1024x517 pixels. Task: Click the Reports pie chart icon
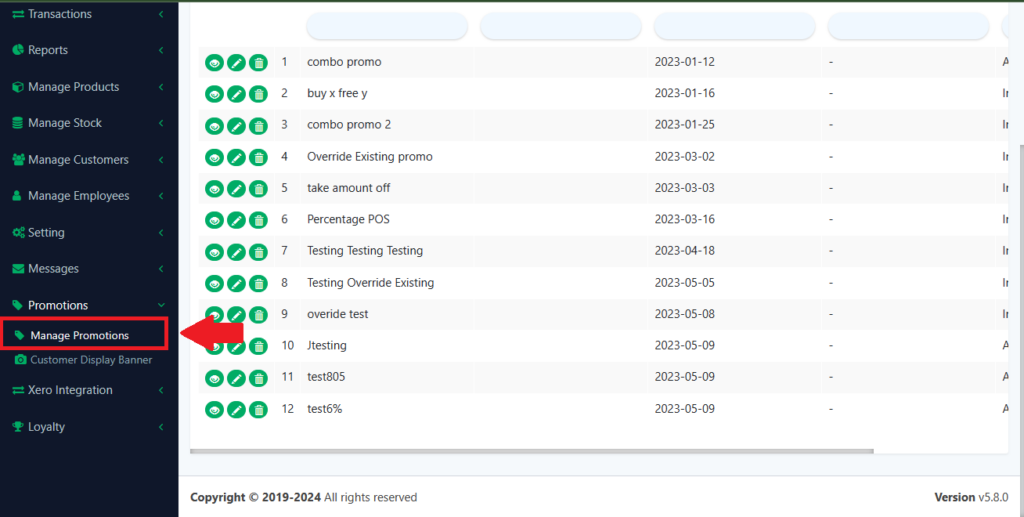18,50
